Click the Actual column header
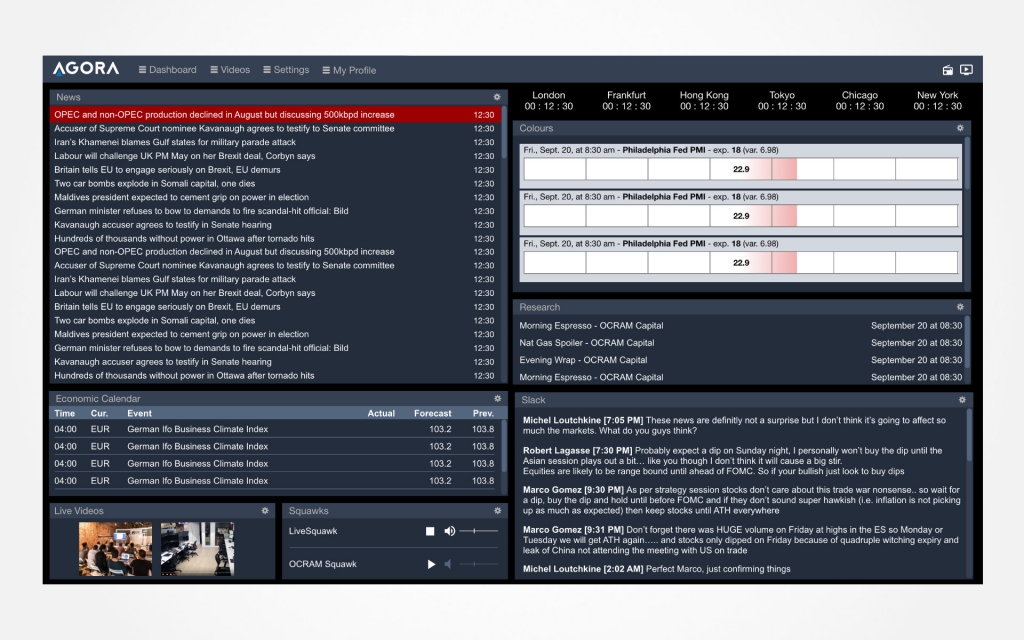Viewport: 1024px width, 640px height. point(381,413)
